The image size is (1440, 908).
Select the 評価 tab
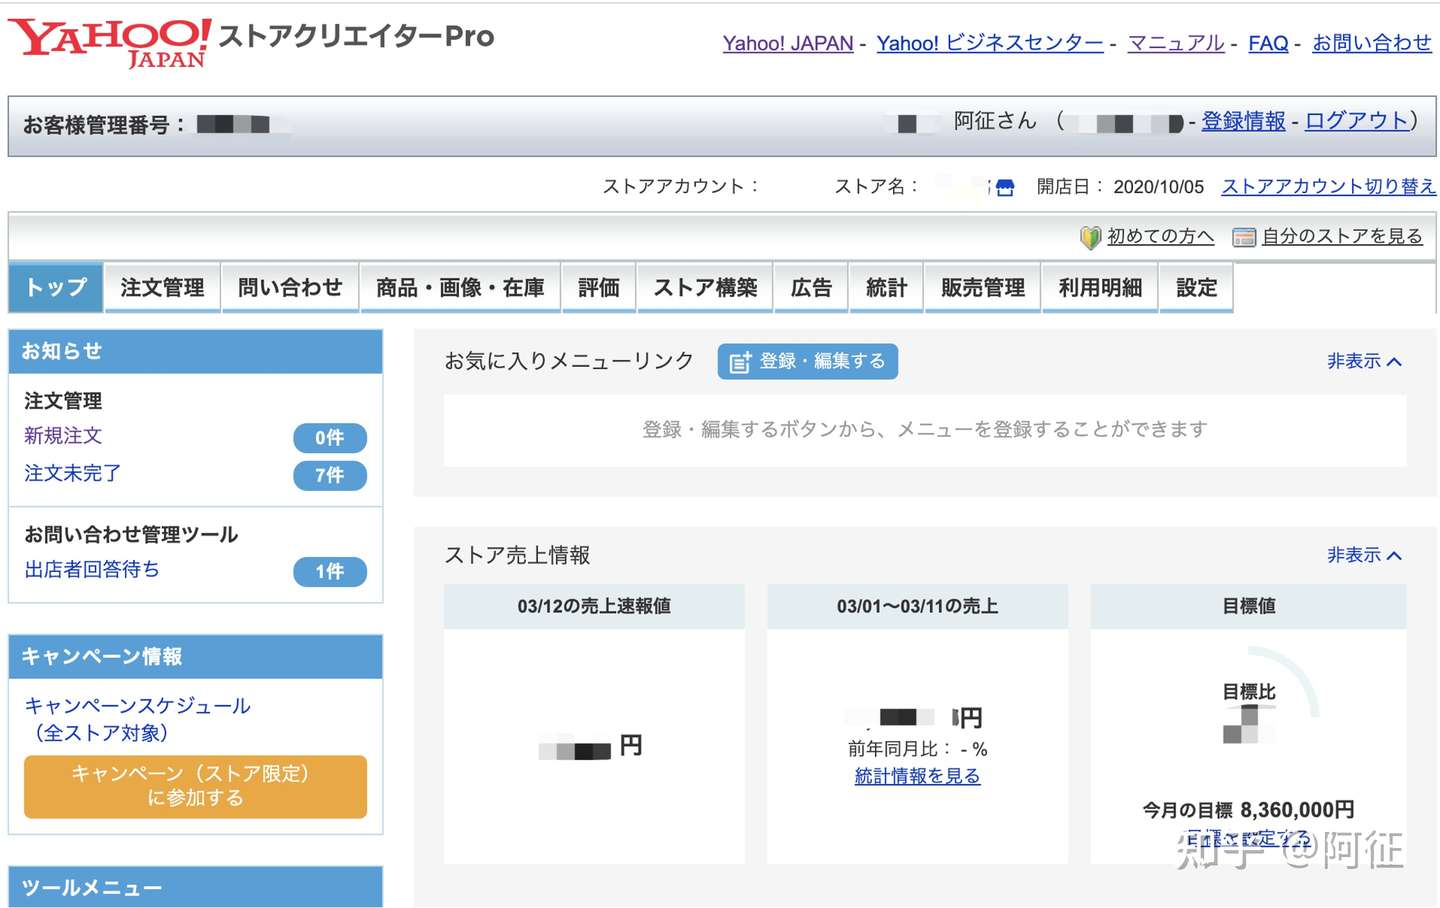coord(599,288)
